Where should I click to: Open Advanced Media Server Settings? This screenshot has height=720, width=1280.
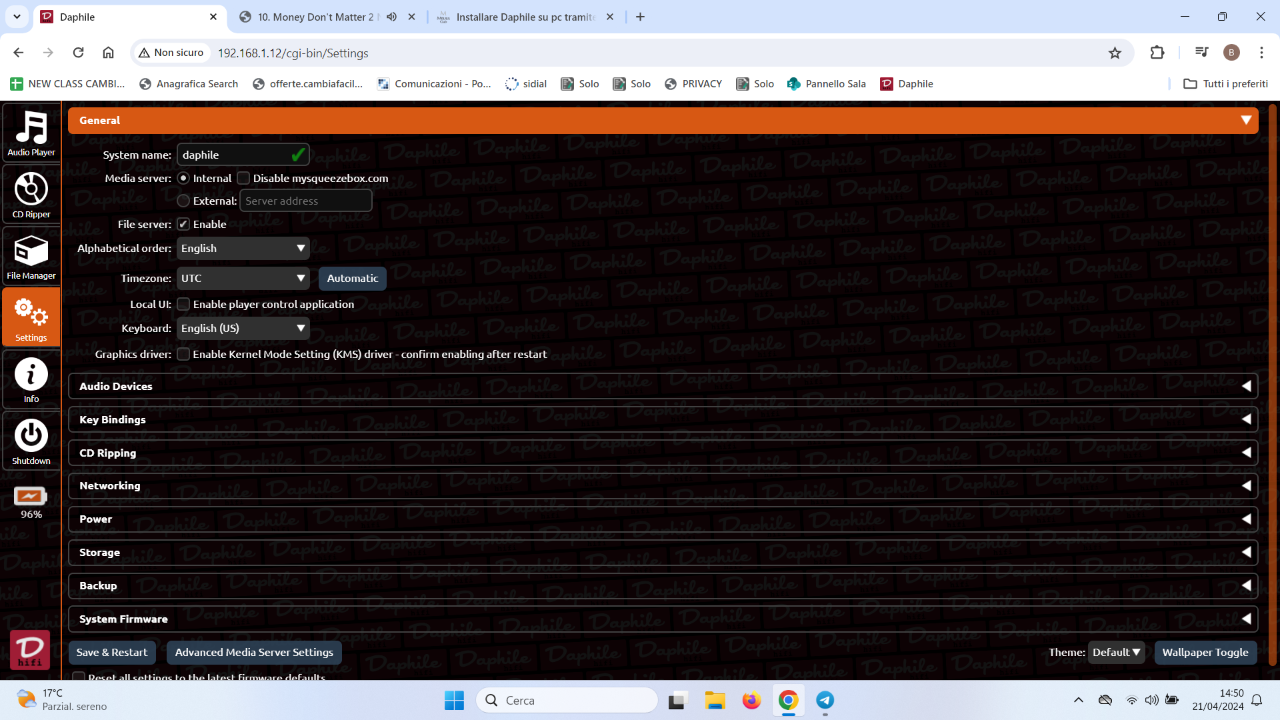tap(254, 653)
